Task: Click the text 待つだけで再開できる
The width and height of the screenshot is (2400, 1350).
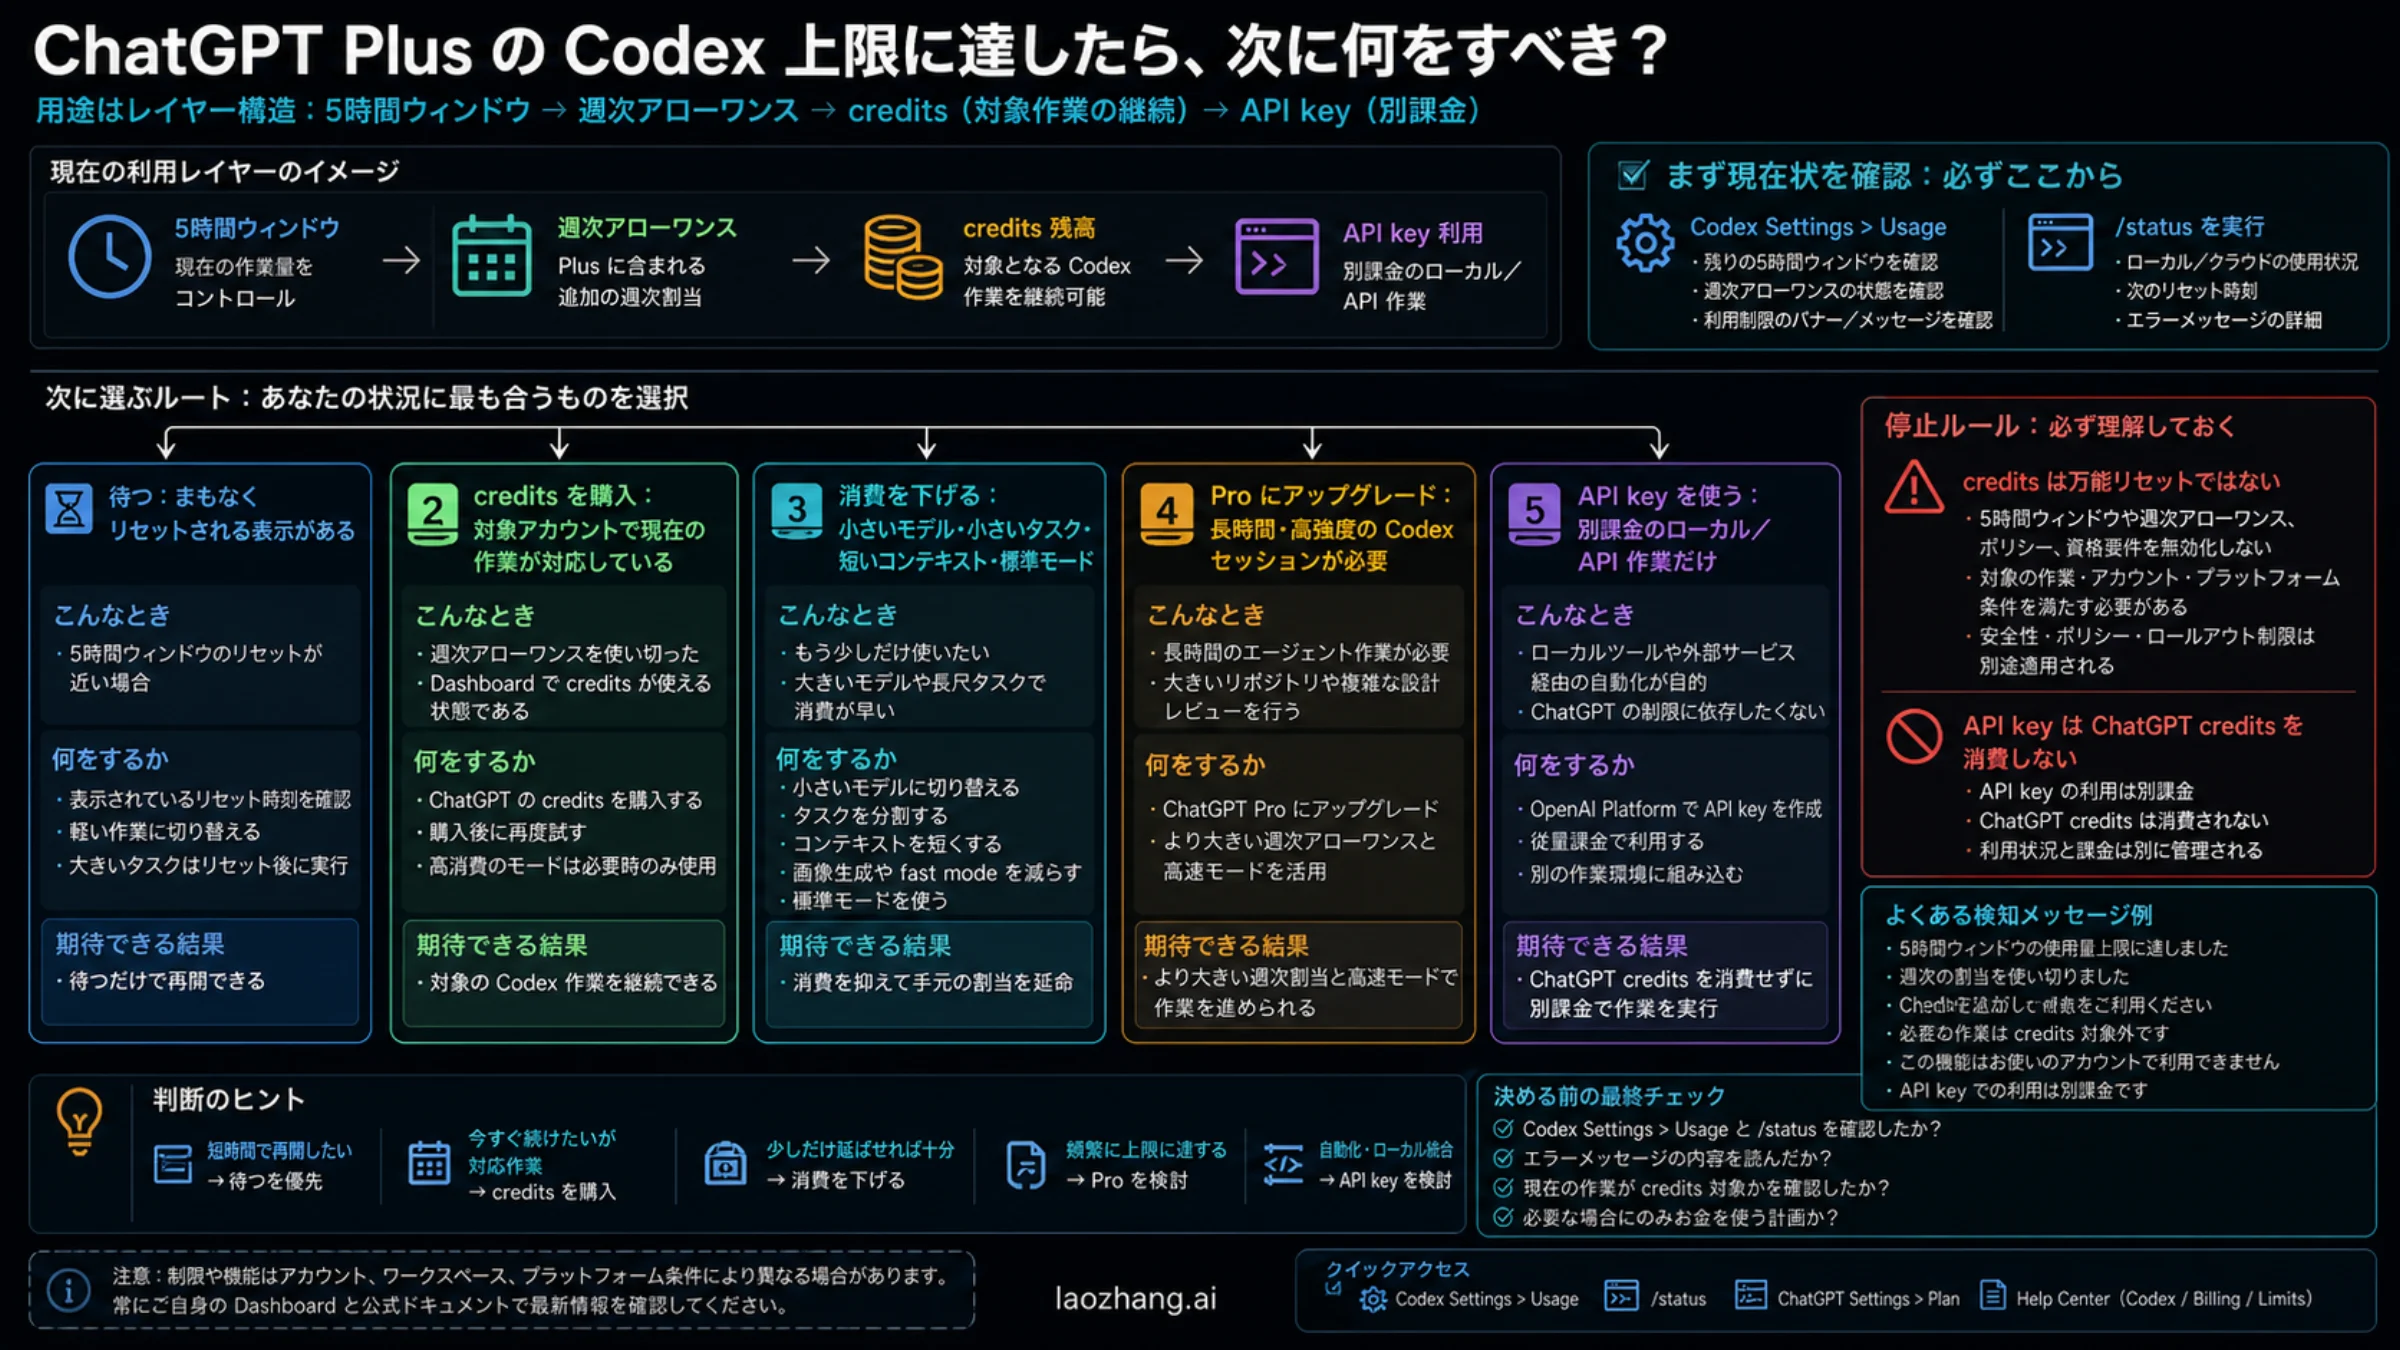Action: click(167, 981)
